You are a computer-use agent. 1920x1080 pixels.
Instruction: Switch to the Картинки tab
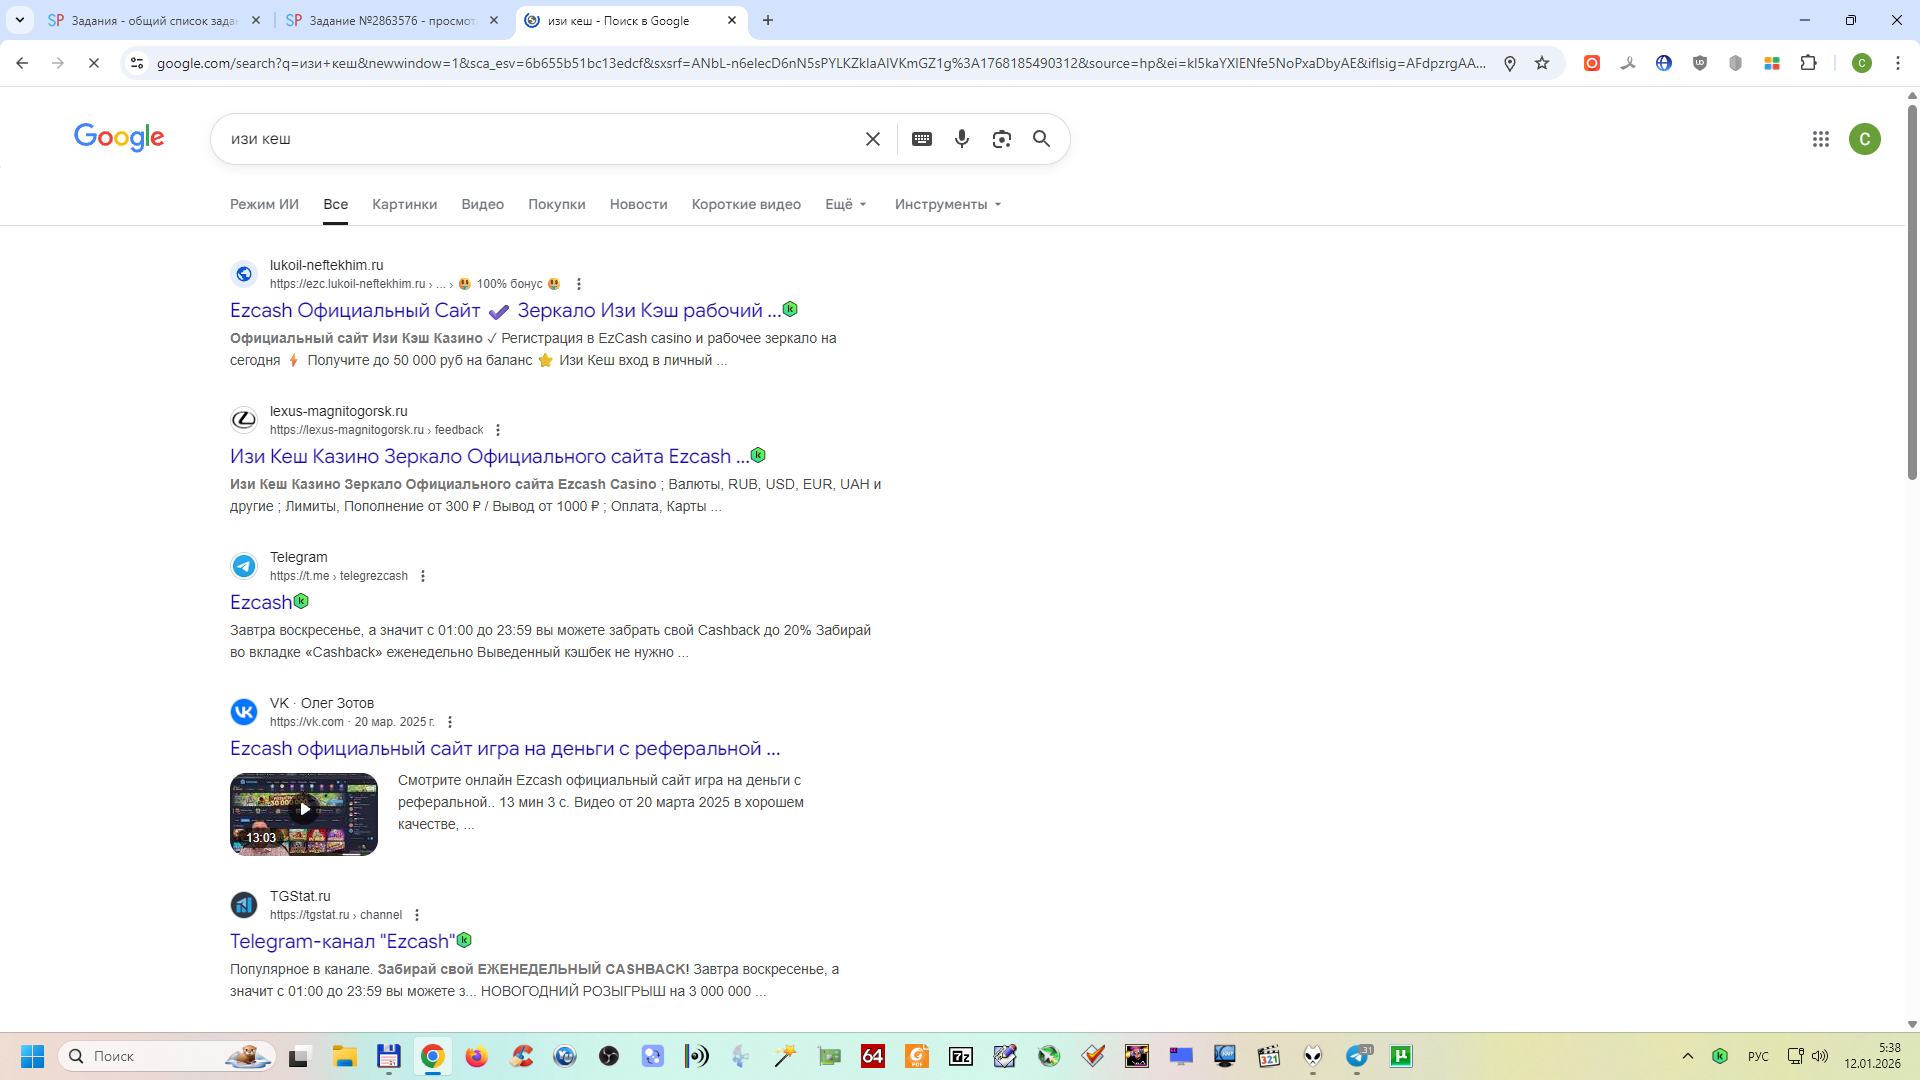(404, 204)
